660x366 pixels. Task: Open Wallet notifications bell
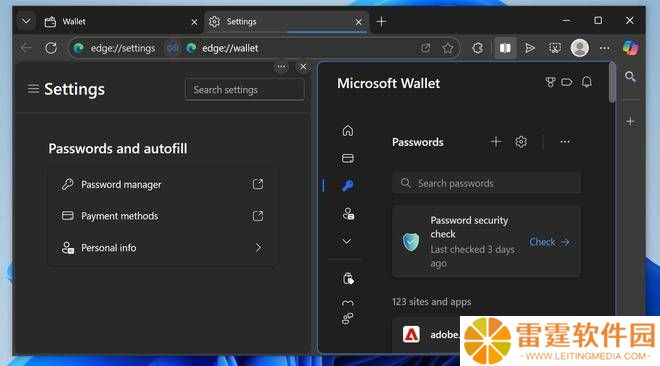tap(587, 82)
